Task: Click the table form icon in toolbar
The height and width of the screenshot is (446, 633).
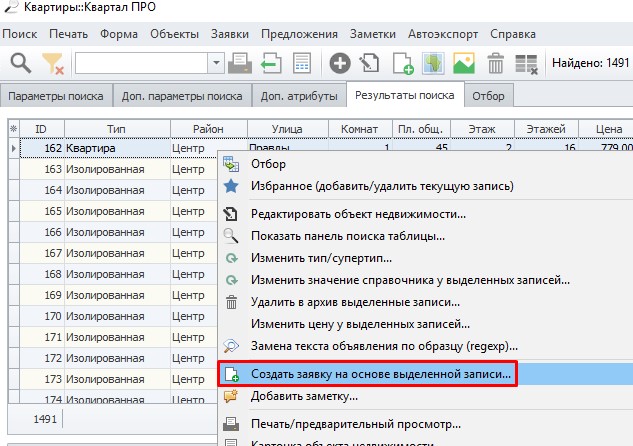Action: 302,63
